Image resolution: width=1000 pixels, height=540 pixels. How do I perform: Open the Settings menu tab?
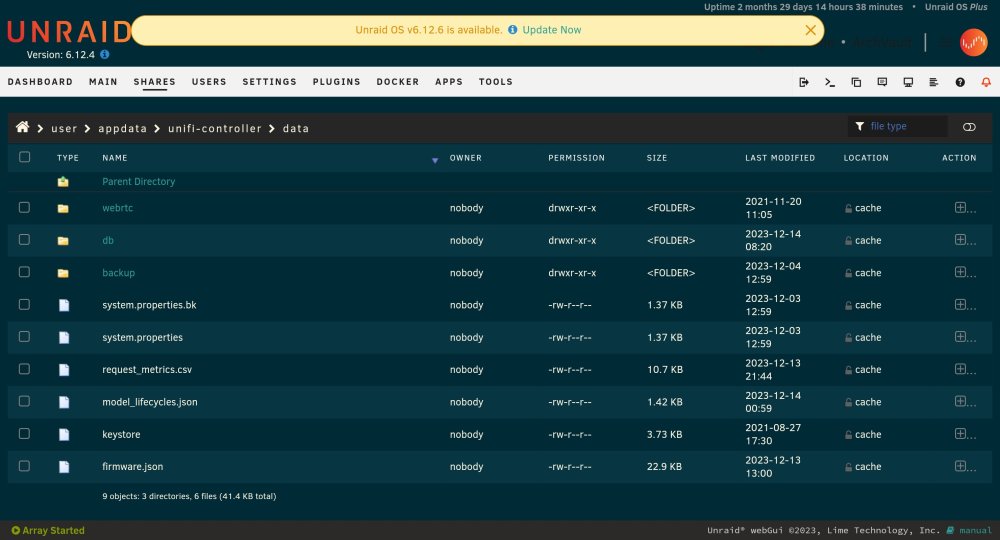click(269, 82)
